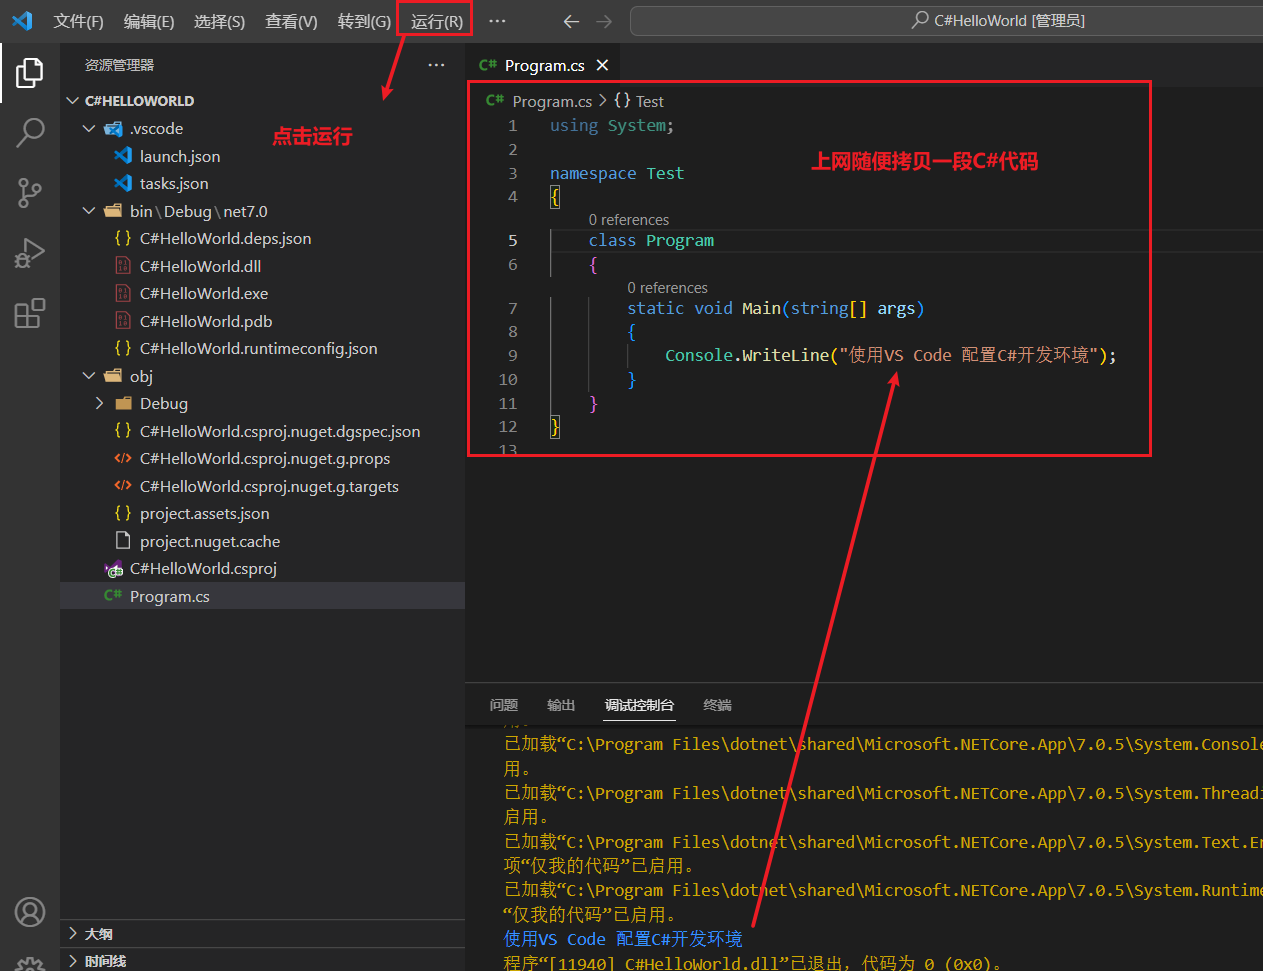Open the 运行(R) menu
The image size is (1263, 971).
point(436,21)
